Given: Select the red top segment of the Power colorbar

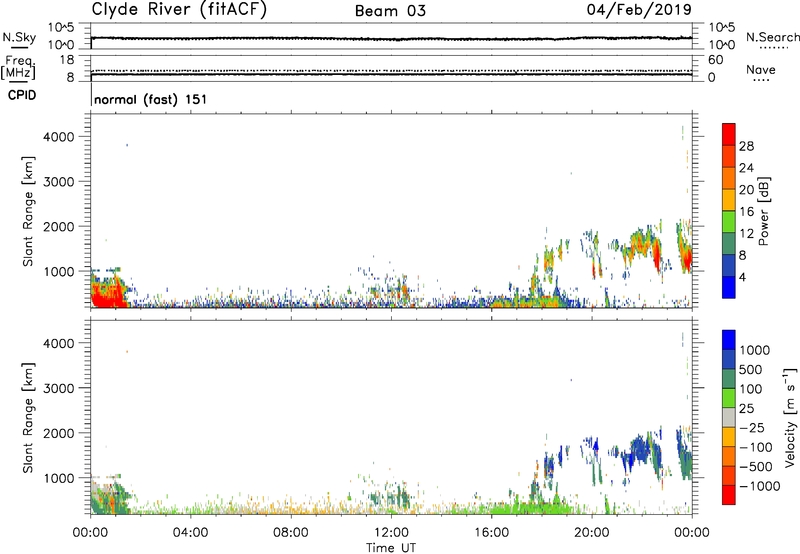Looking at the screenshot, I should (x=729, y=134).
